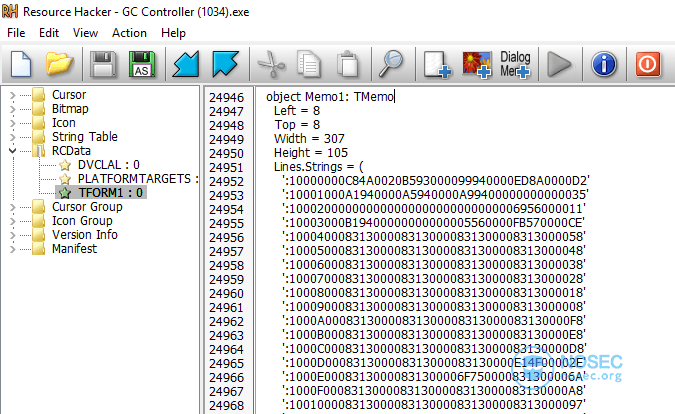Select the PLATFORMTARGETS resource
Image resolution: width=675 pixels, height=414 pixels.
tap(138, 179)
